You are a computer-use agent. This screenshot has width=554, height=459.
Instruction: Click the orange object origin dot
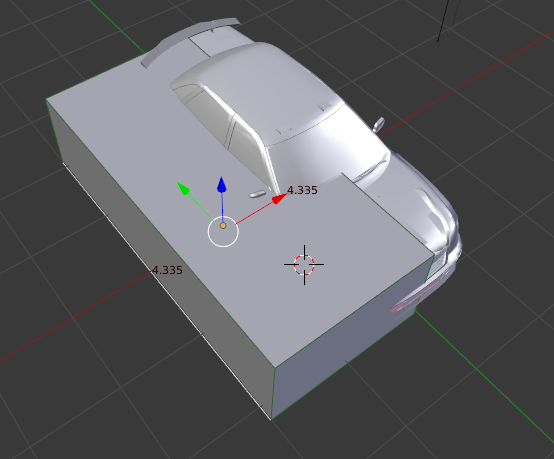(223, 225)
